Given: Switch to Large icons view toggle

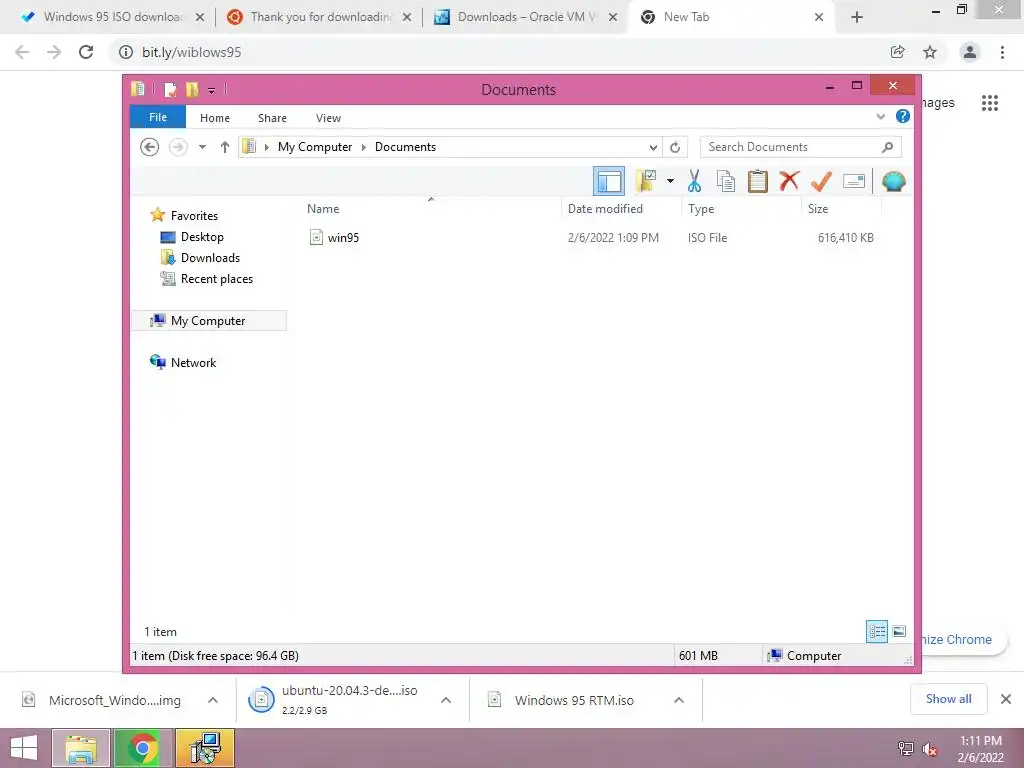Looking at the screenshot, I should click(899, 631).
